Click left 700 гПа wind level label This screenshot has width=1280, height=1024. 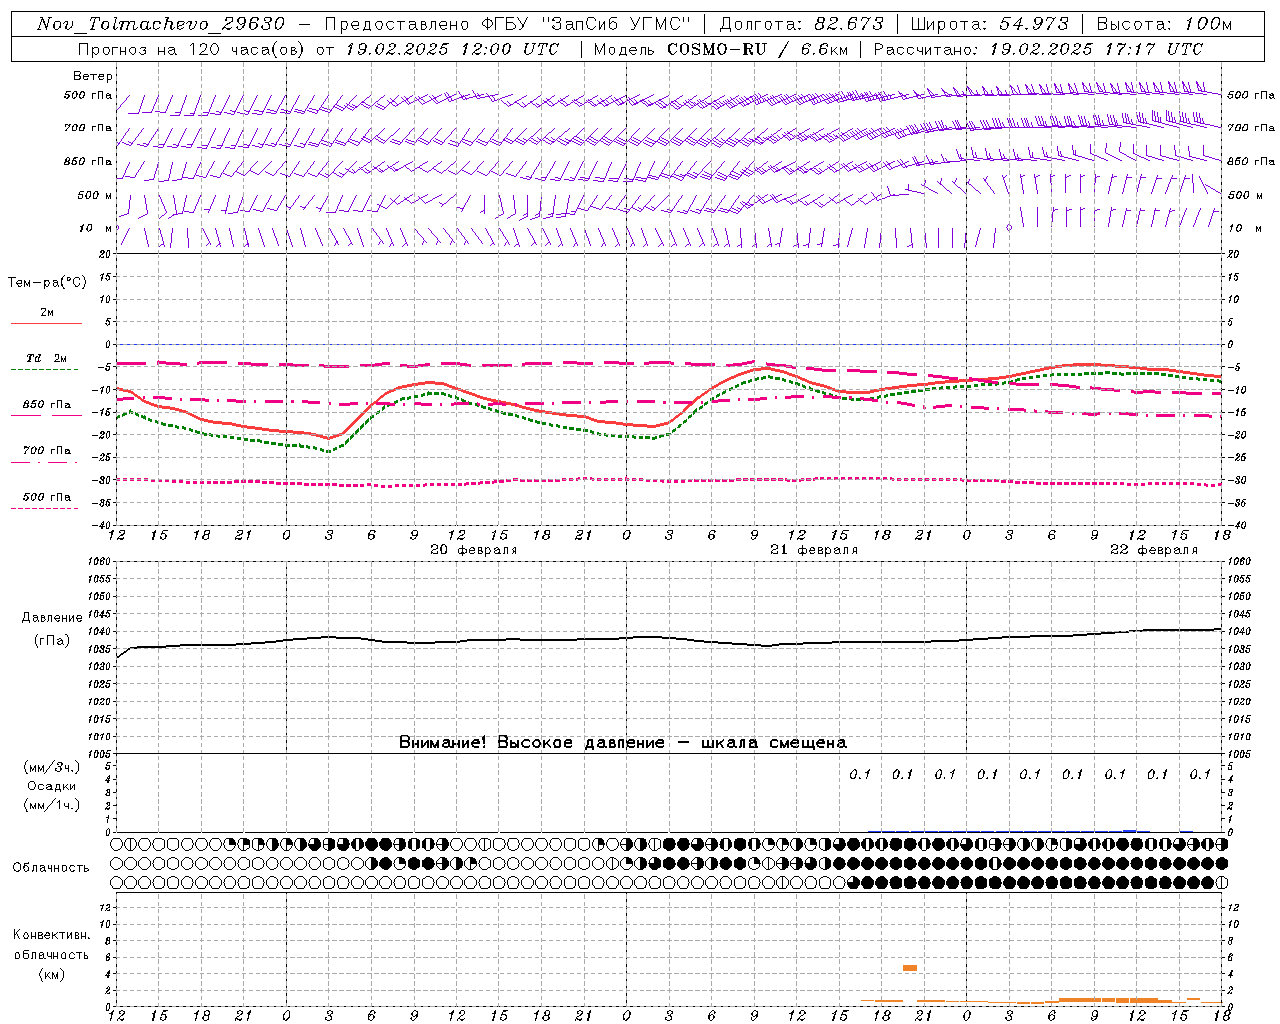[x=88, y=128]
